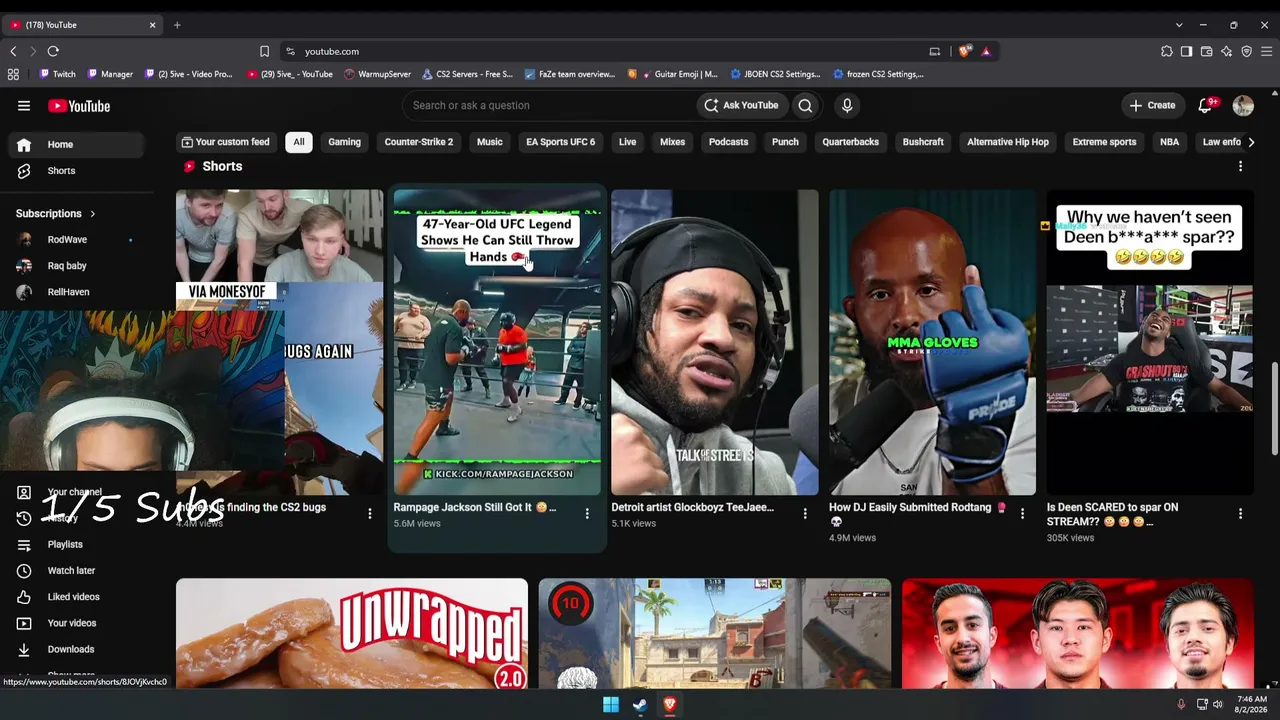
Task: Open options for Is Deen SCARED to spar short
Action: (x=1240, y=514)
